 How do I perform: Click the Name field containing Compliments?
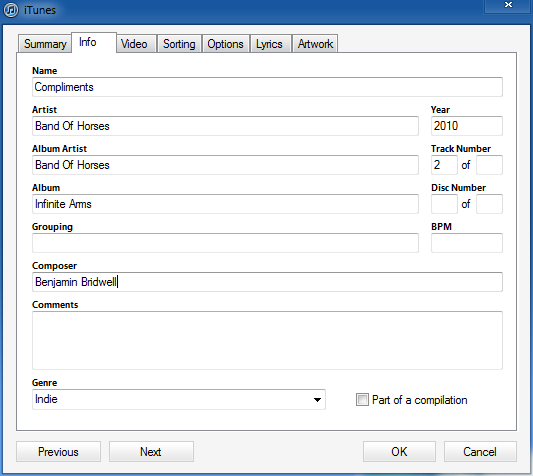pos(267,87)
